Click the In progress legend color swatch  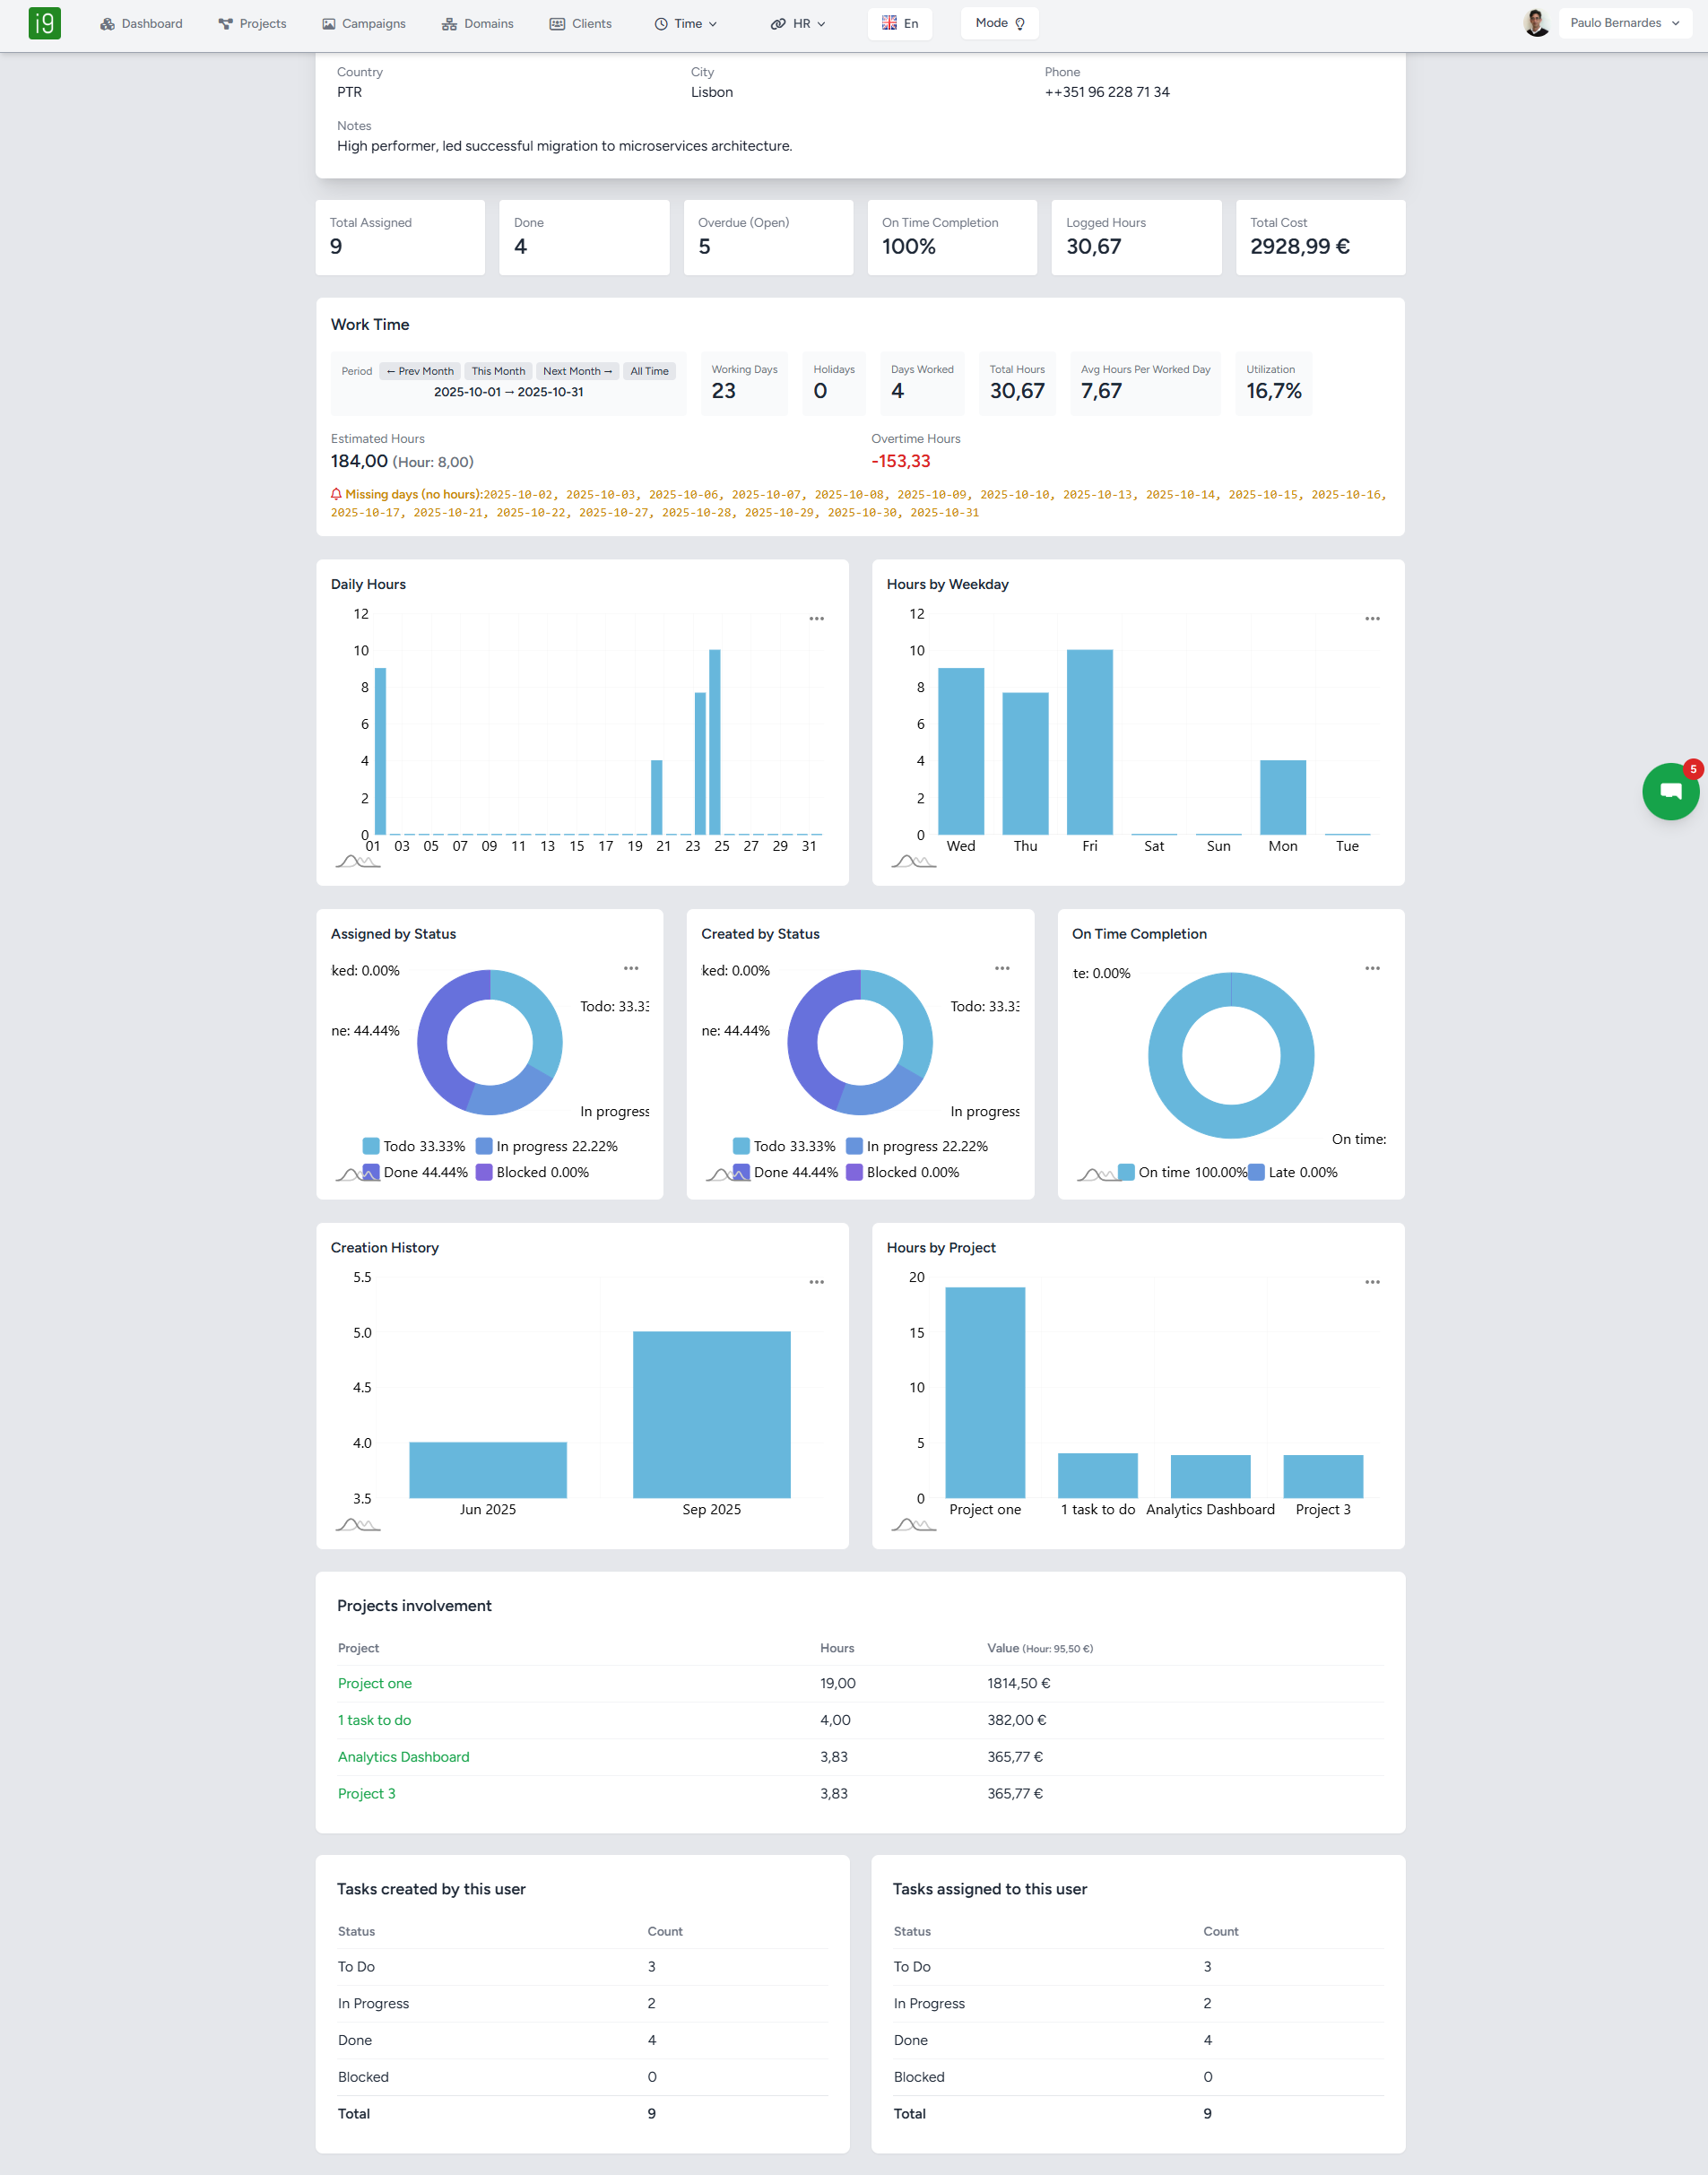coord(484,1146)
